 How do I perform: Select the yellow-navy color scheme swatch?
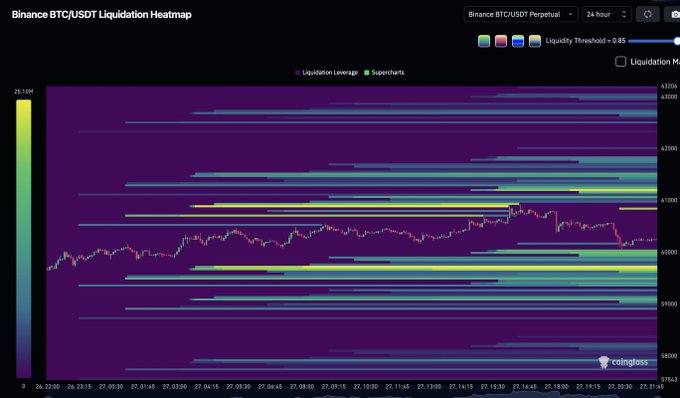(535, 41)
